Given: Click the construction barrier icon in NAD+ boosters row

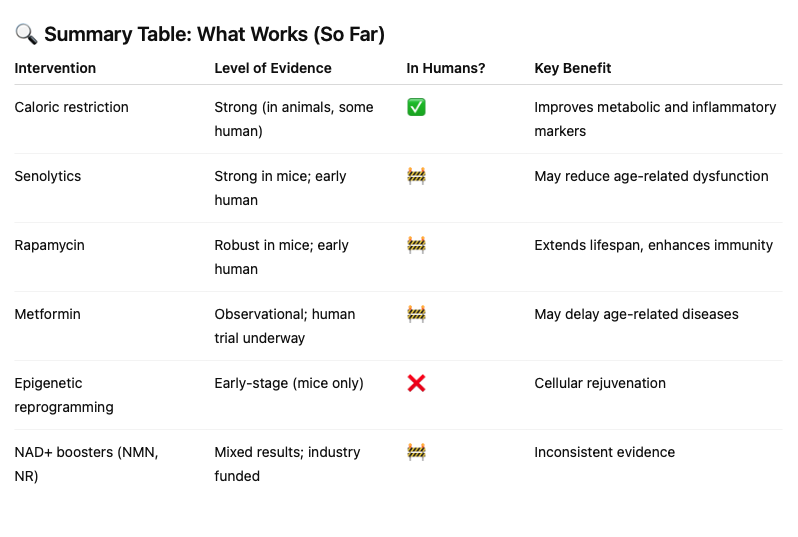Looking at the screenshot, I should click(x=416, y=452).
